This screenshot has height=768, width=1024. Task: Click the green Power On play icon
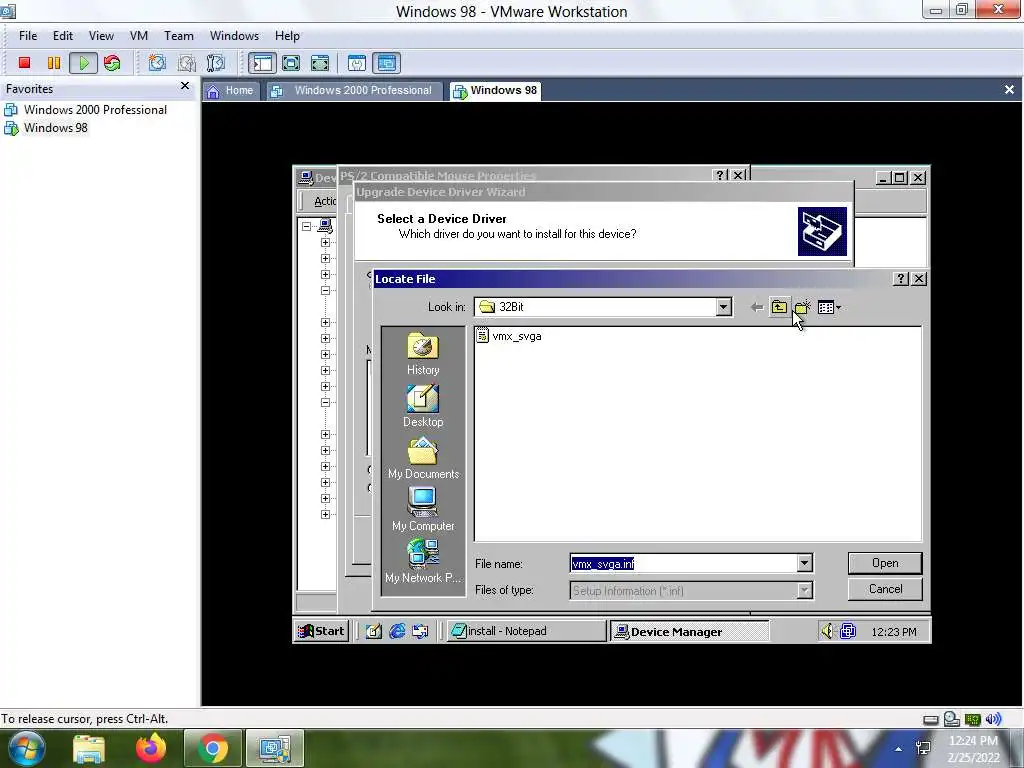[84, 63]
